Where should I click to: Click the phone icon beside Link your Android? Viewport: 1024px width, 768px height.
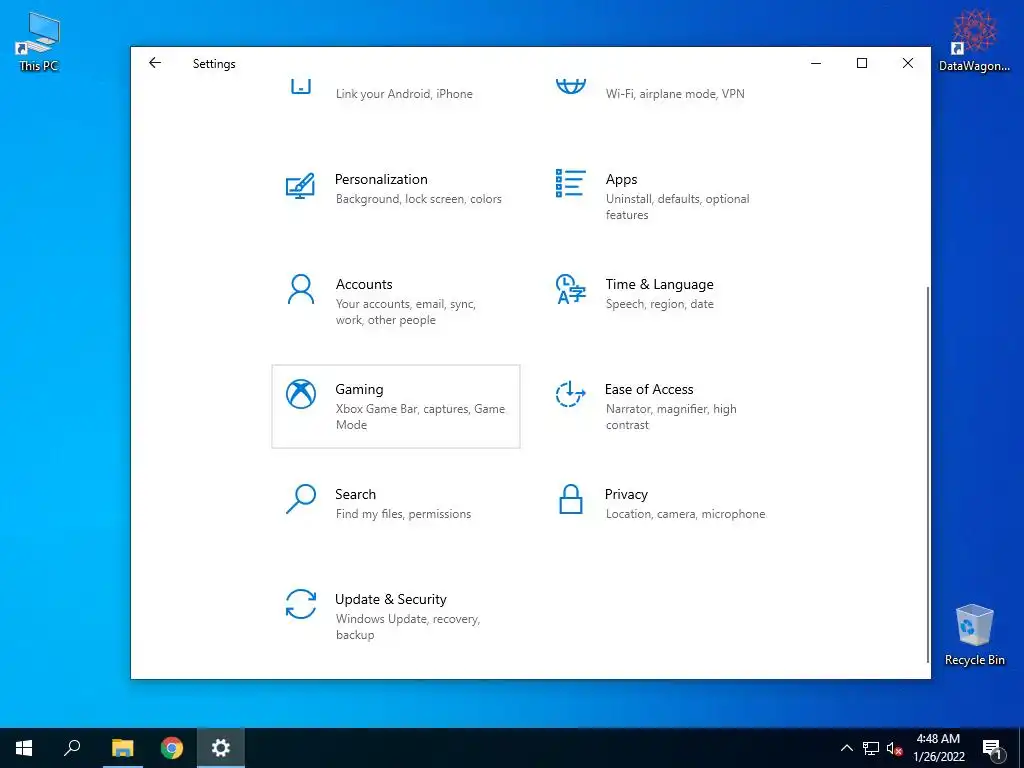(300, 86)
